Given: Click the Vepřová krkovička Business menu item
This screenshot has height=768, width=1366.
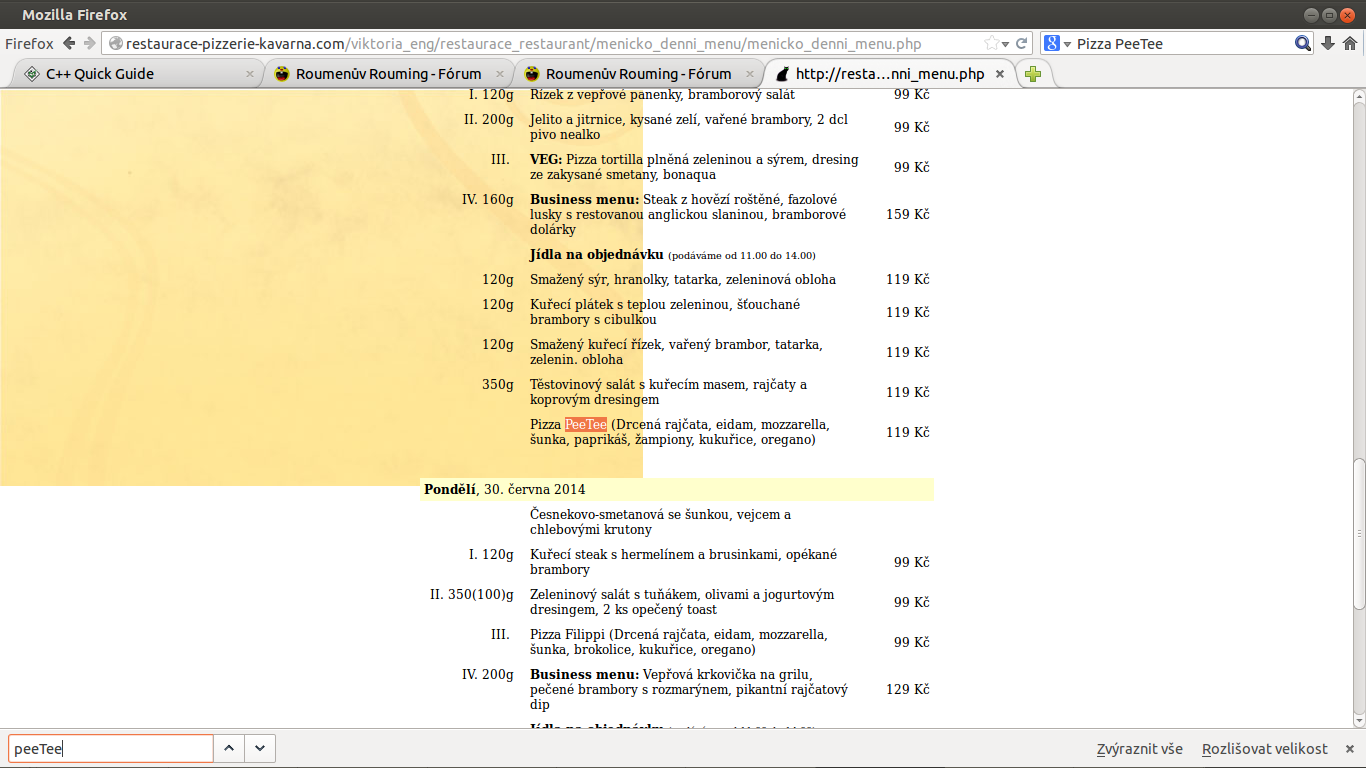Looking at the screenshot, I should [689, 690].
